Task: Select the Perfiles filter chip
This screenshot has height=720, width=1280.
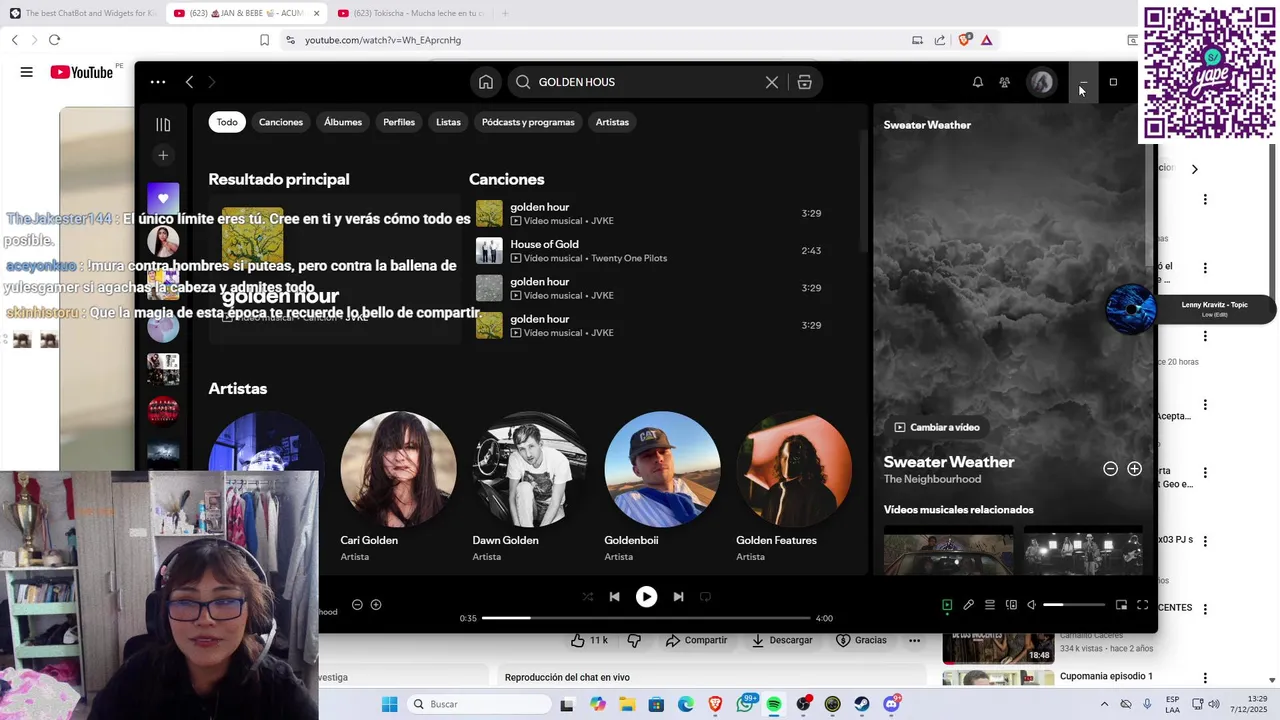Action: (399, 122)
